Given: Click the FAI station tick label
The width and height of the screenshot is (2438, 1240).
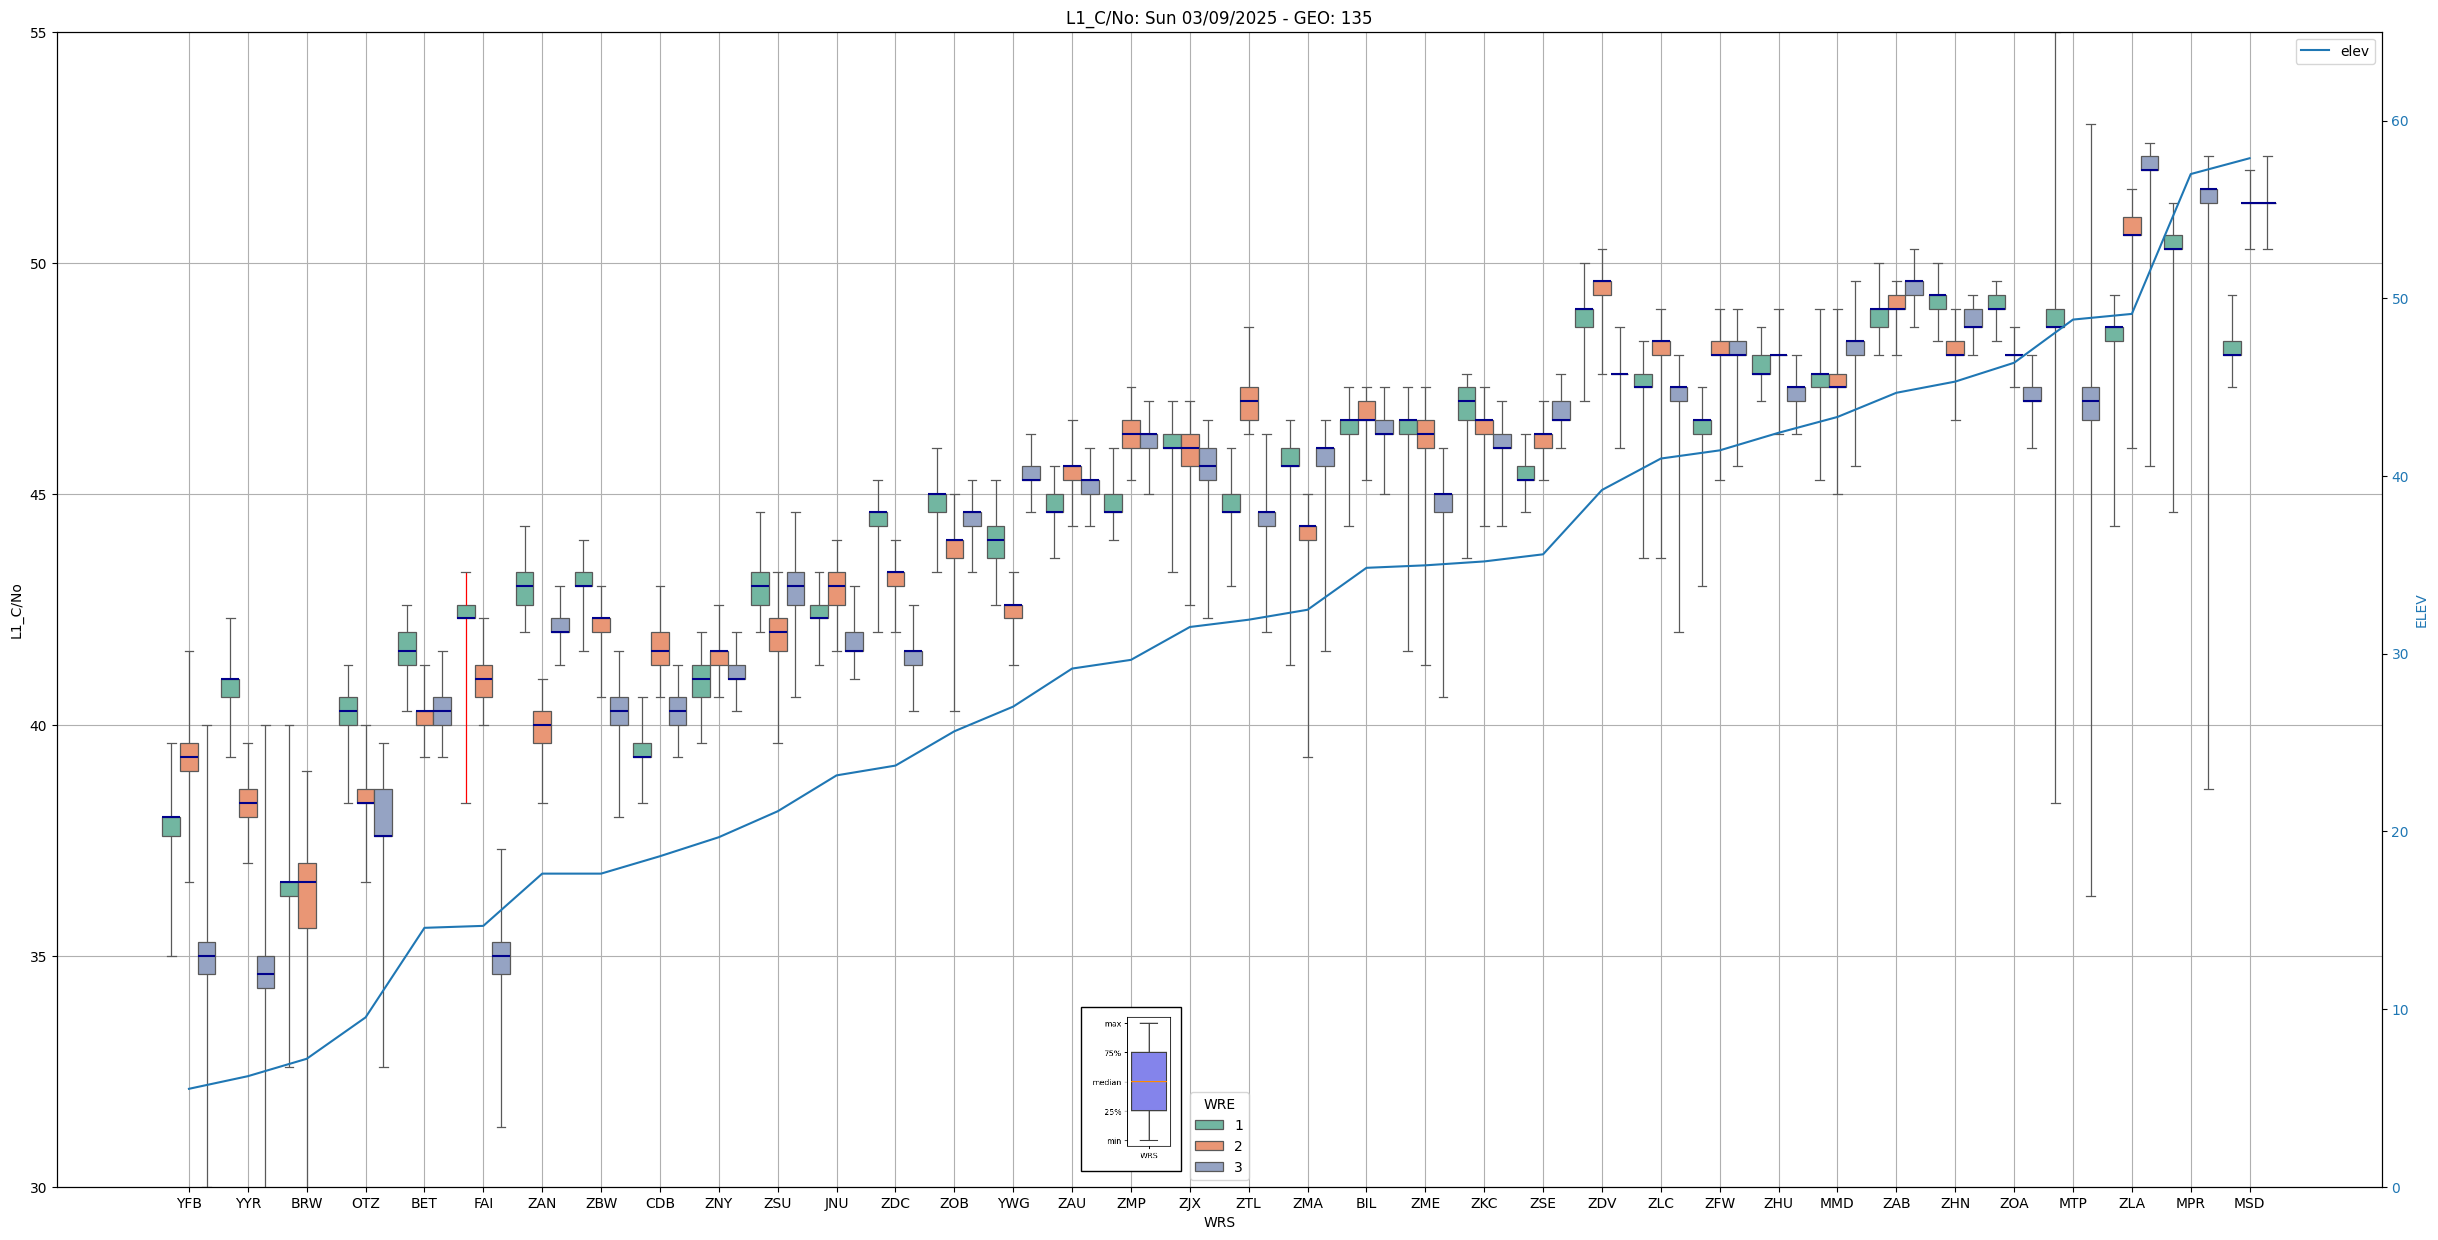Looking at the screenshot, I should click(483, 1203).
